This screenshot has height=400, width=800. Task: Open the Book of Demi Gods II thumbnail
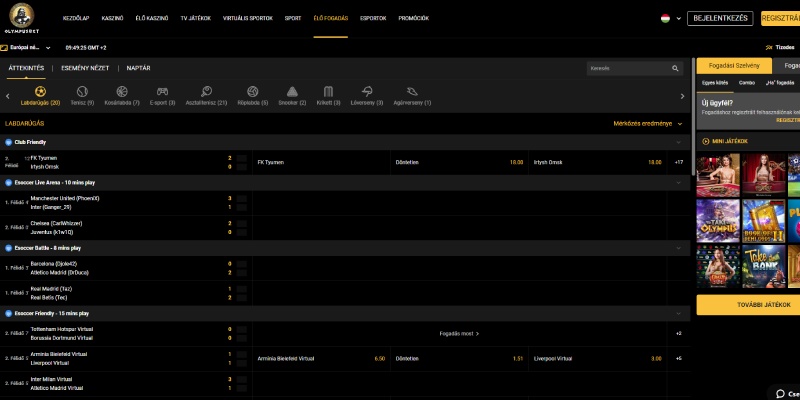(x=763, y=220)
